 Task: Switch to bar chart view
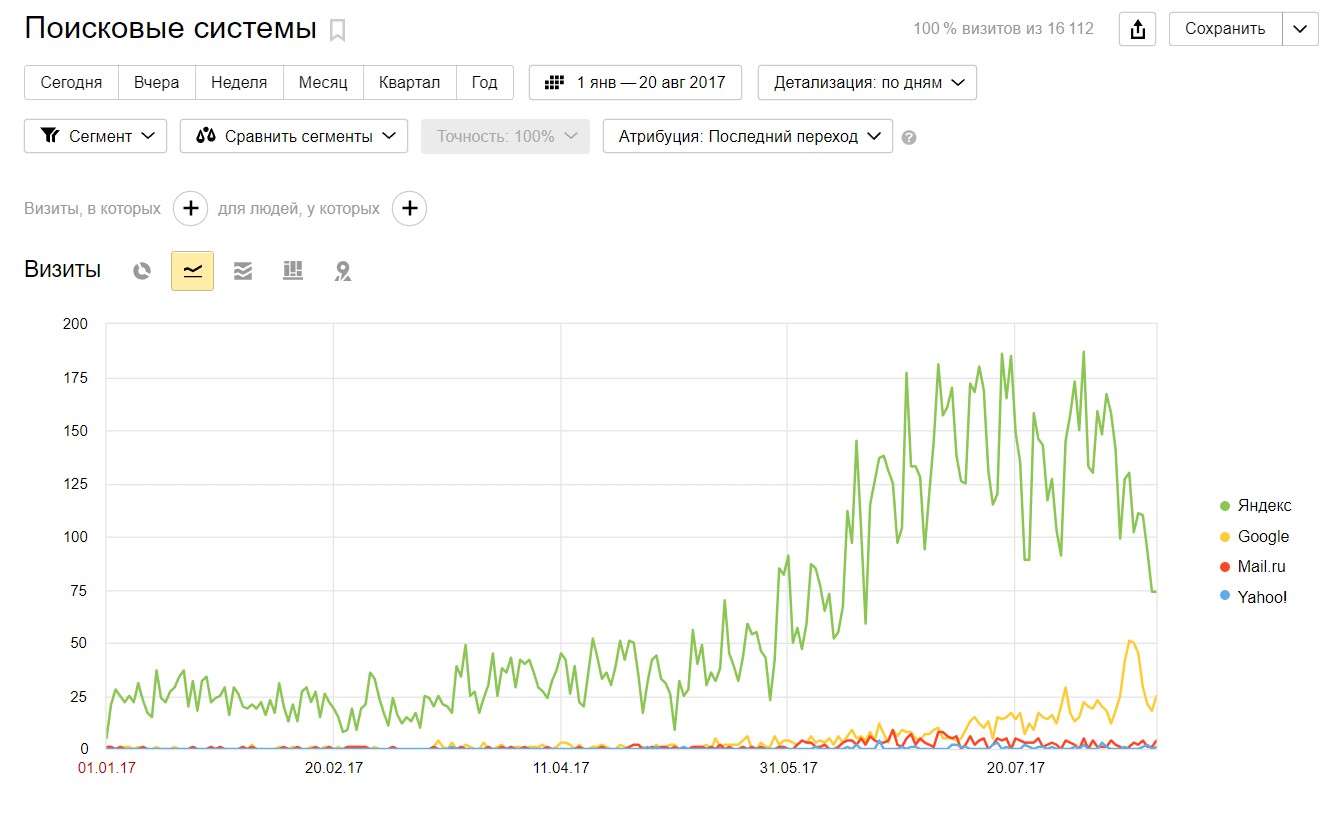[293, 271]
